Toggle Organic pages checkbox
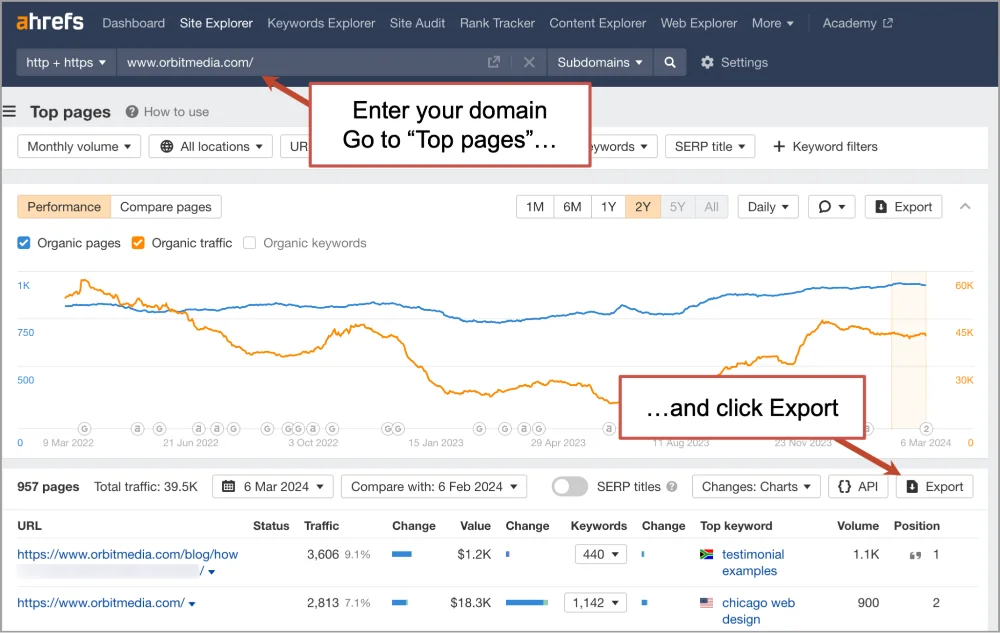This screenshot has height=633, width=1000. pyautogui.click(x=24, y=243)
